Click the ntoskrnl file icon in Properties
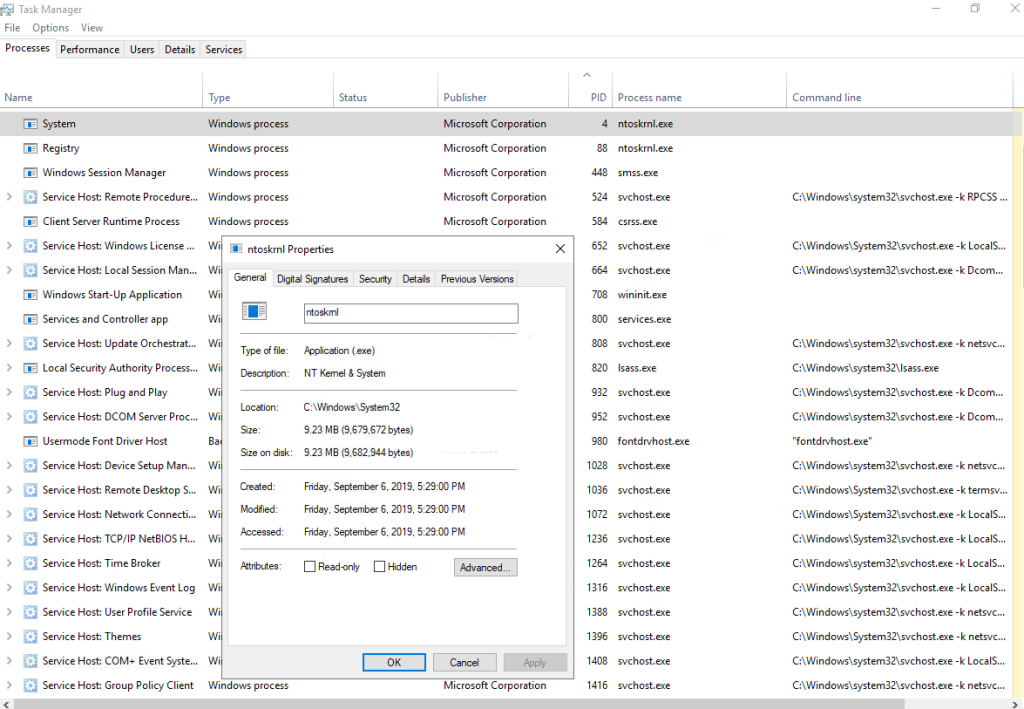Image resolution: width=1024 pixels, height=709 pixels. [x=255, y=312]
